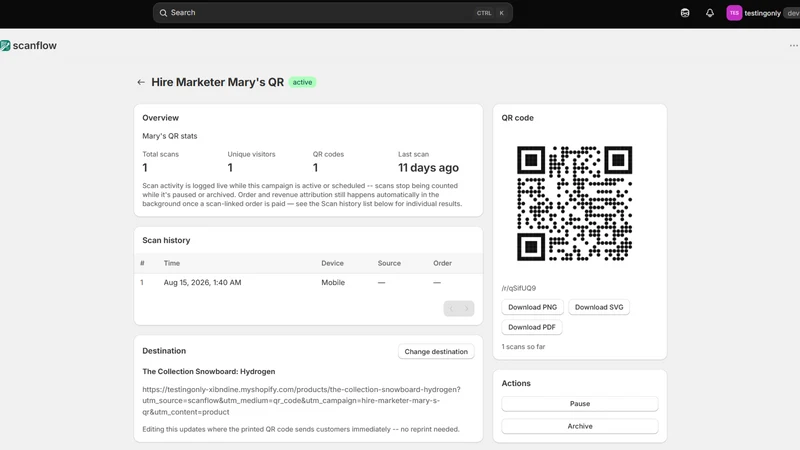Go to previous scan history page
Screen dimensions: 800x450
point(451,308)
